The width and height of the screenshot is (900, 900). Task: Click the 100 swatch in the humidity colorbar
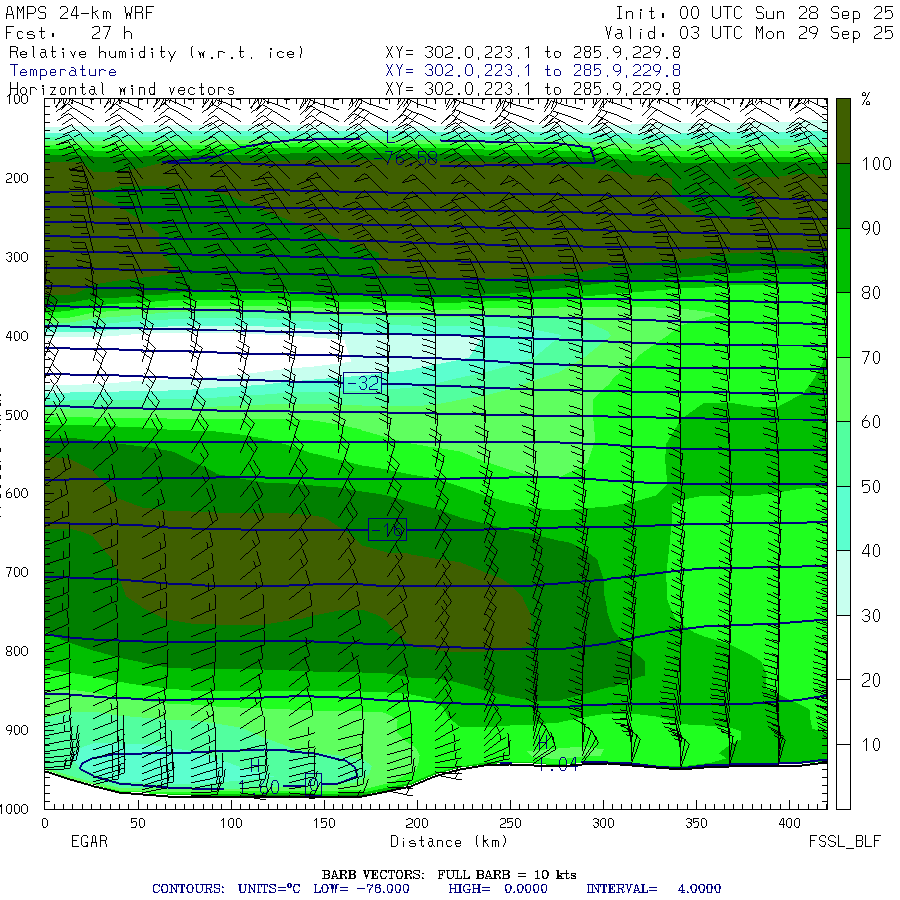(843, 131)
